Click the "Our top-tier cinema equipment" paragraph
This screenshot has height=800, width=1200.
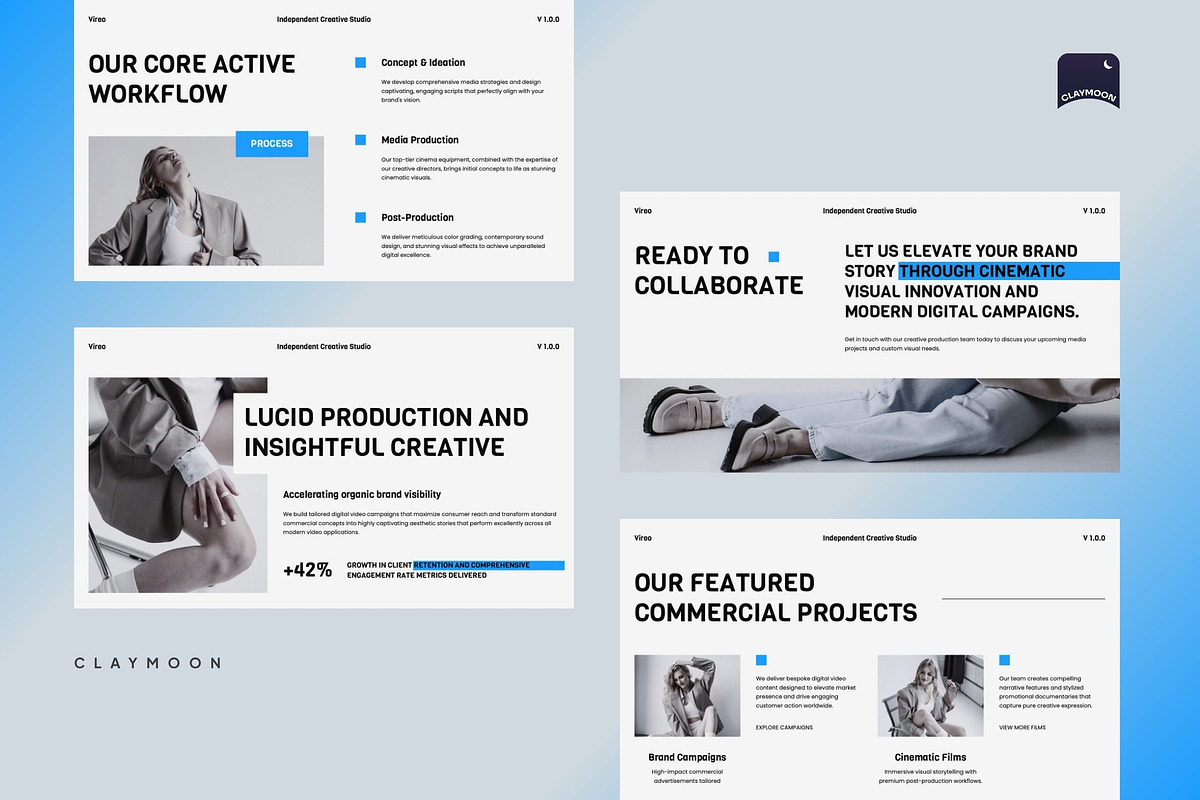pyautogui.click(x=469, y=168)
